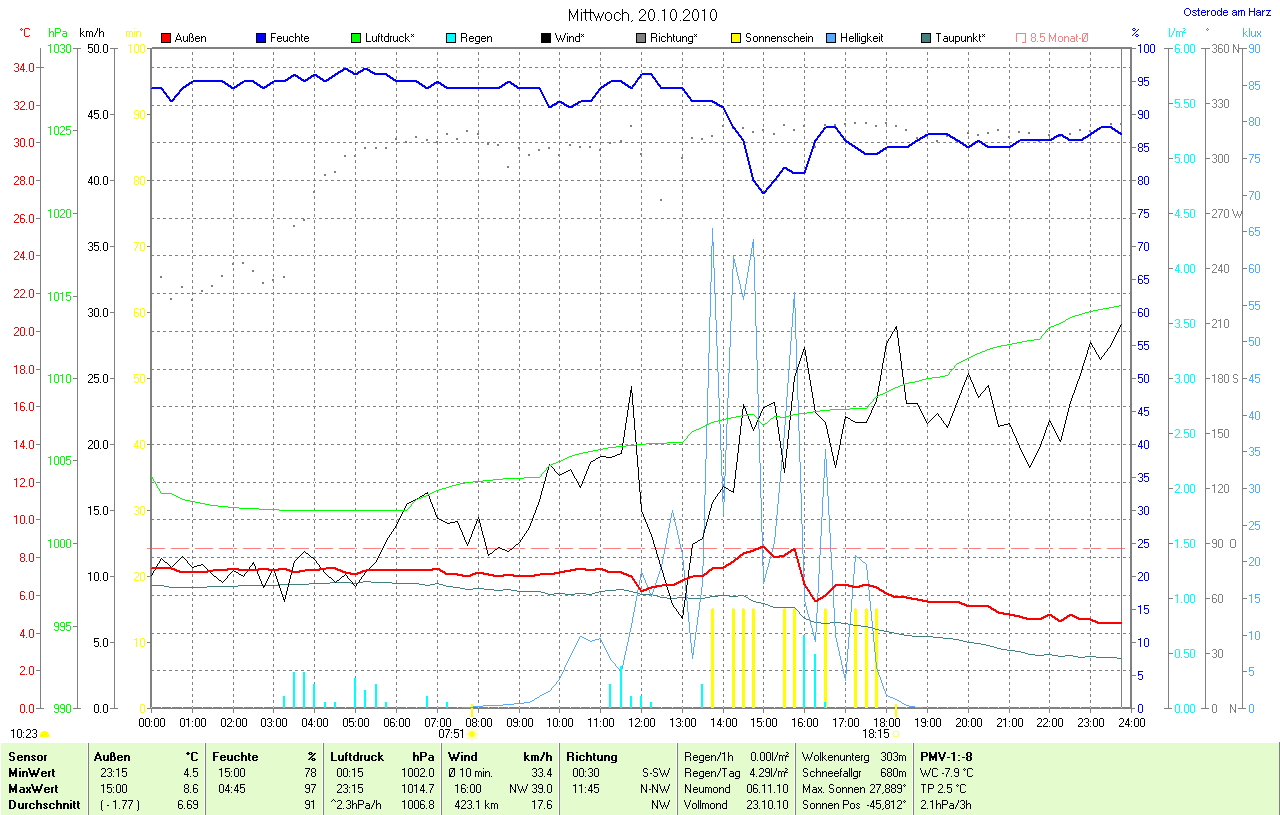This screenshot has width=1280, height=815.
Task: Click the red Außen legend swatch
Action: tap(166, 38)
